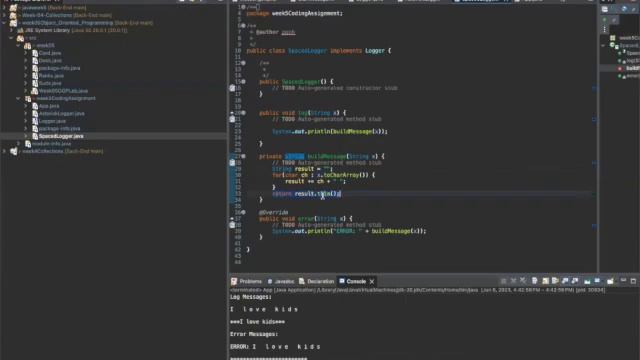Click overview ruler marker beside line 16
The height and width of the screenshot is (360, 640).
(595, 88)
